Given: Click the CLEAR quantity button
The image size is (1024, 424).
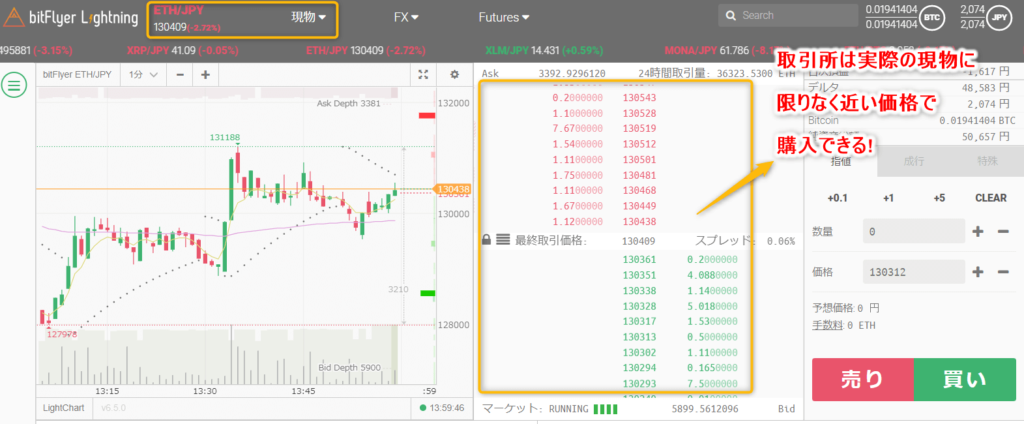Looking at the screenshot, I should [991, 198].
